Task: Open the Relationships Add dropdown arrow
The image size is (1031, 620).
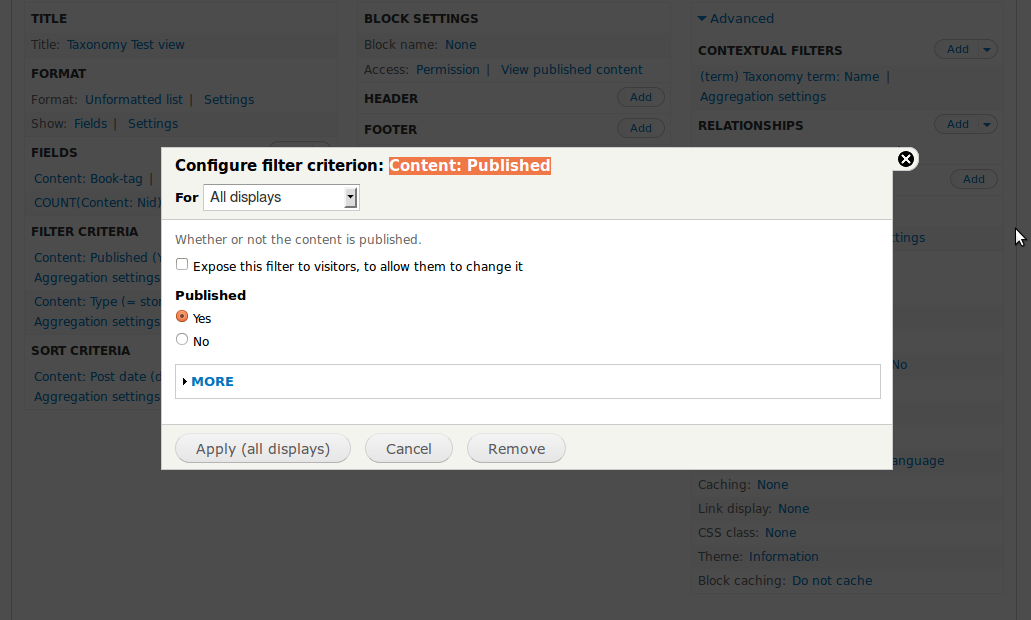Action: (987, 124)
